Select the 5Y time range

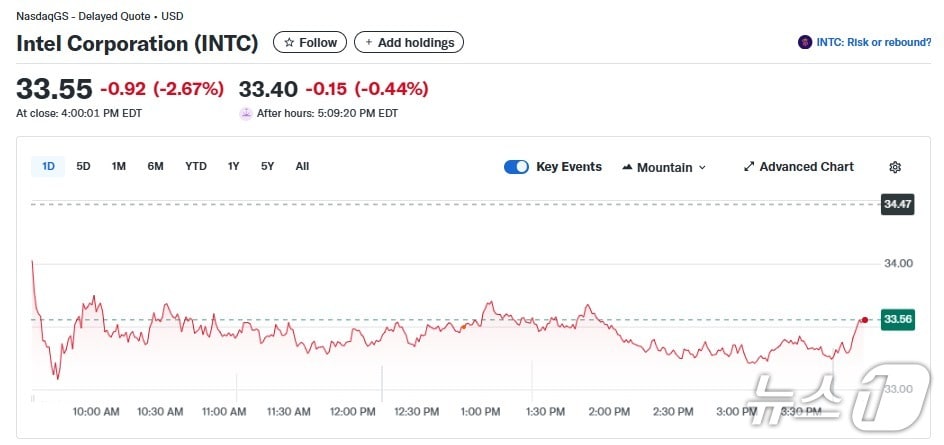pos(267,166)
